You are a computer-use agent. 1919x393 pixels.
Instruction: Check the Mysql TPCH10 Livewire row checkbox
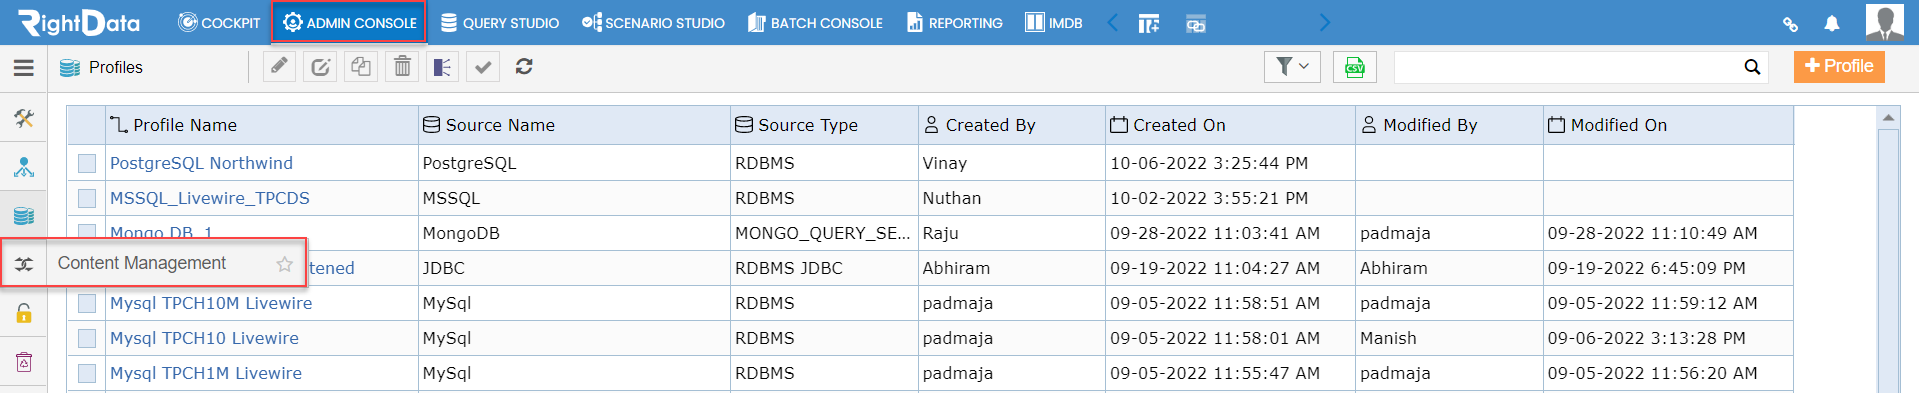tap(87, 338)
